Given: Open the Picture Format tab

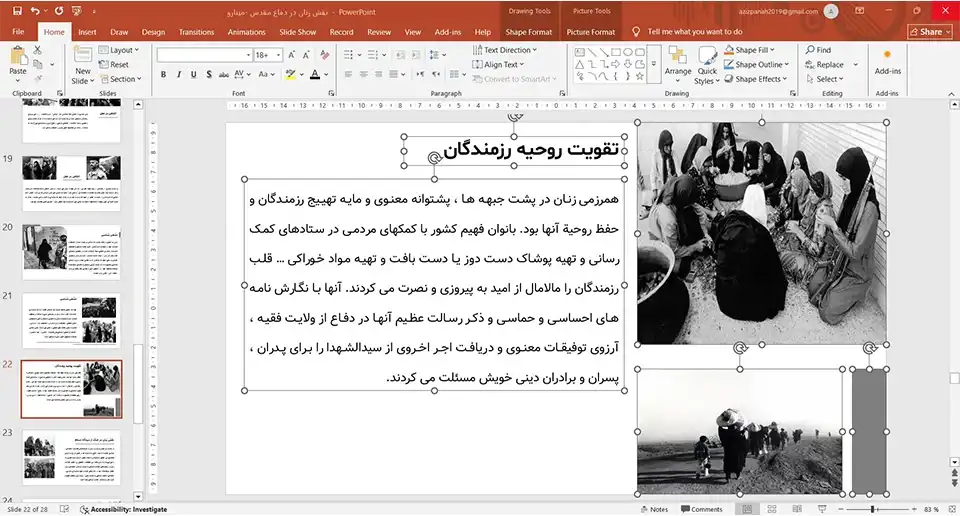Looking at the screenshot, I should pos(591,32).
